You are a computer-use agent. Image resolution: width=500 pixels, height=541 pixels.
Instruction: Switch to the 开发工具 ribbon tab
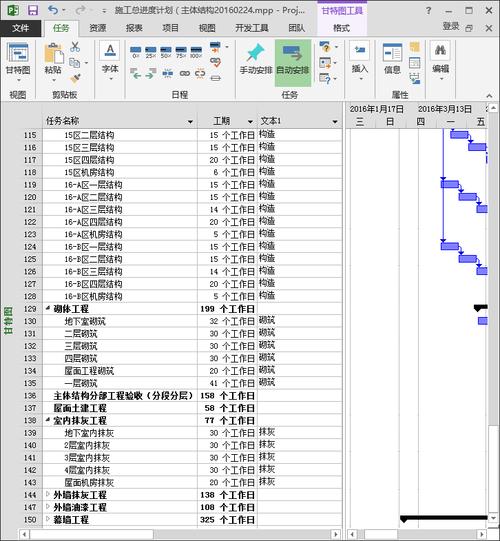tap(252, 28)
